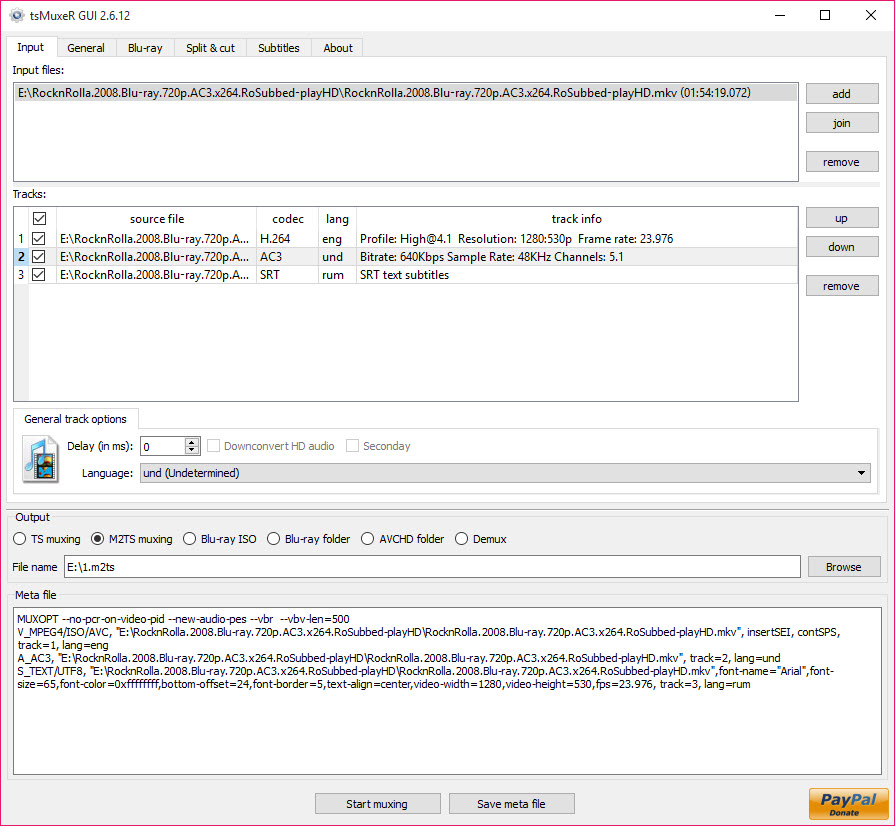895x826 pixels.
Task: Click remove button beside Input files list
Action: pos(841,162)
